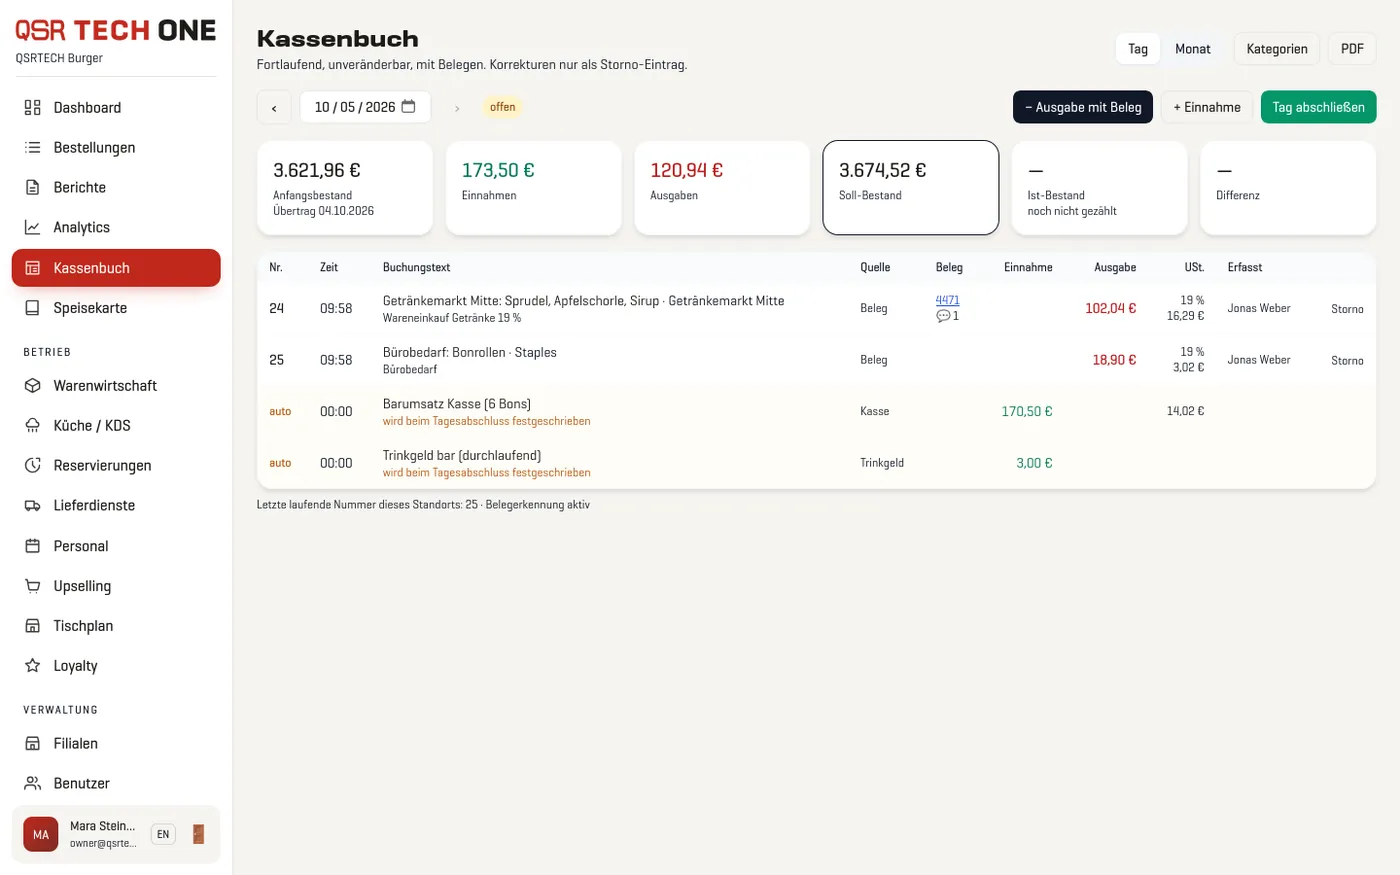The height and width of the screenshot is (875, 1400).
Task: Open Dashboard from the sidebar
Action: 116,108
